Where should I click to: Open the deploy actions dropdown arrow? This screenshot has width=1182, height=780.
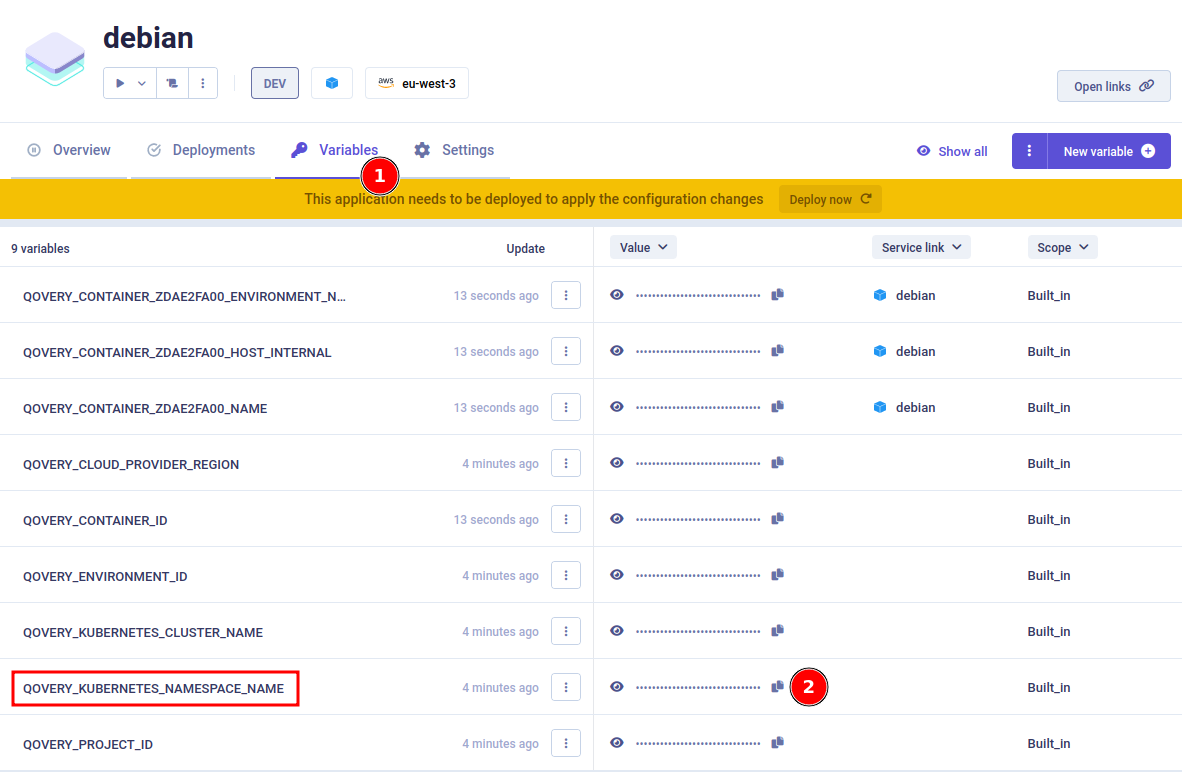(x=142, y=84)
